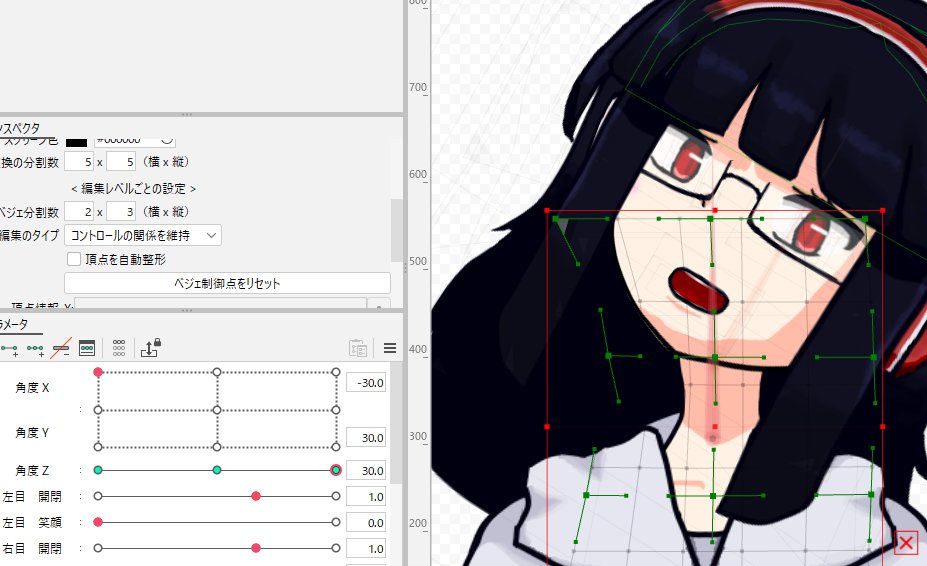The image size is (927, 566).
Task: Click the 右目 開閉 value field 1.0
Action: 366,549
